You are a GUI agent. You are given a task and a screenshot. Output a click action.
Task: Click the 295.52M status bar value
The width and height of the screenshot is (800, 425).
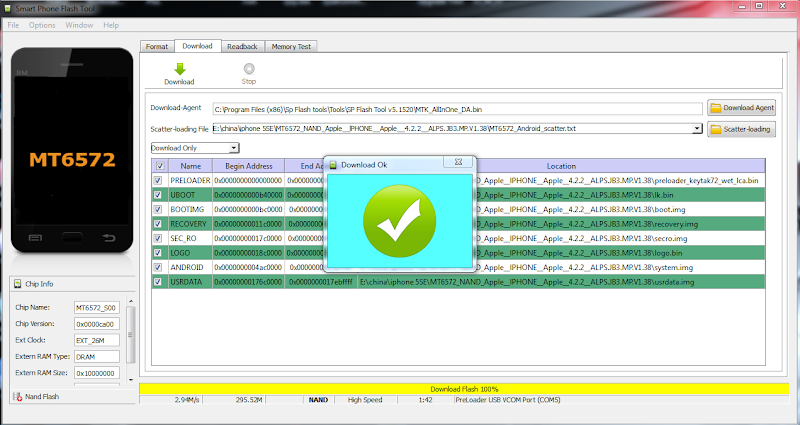click(x=249, y=400)
